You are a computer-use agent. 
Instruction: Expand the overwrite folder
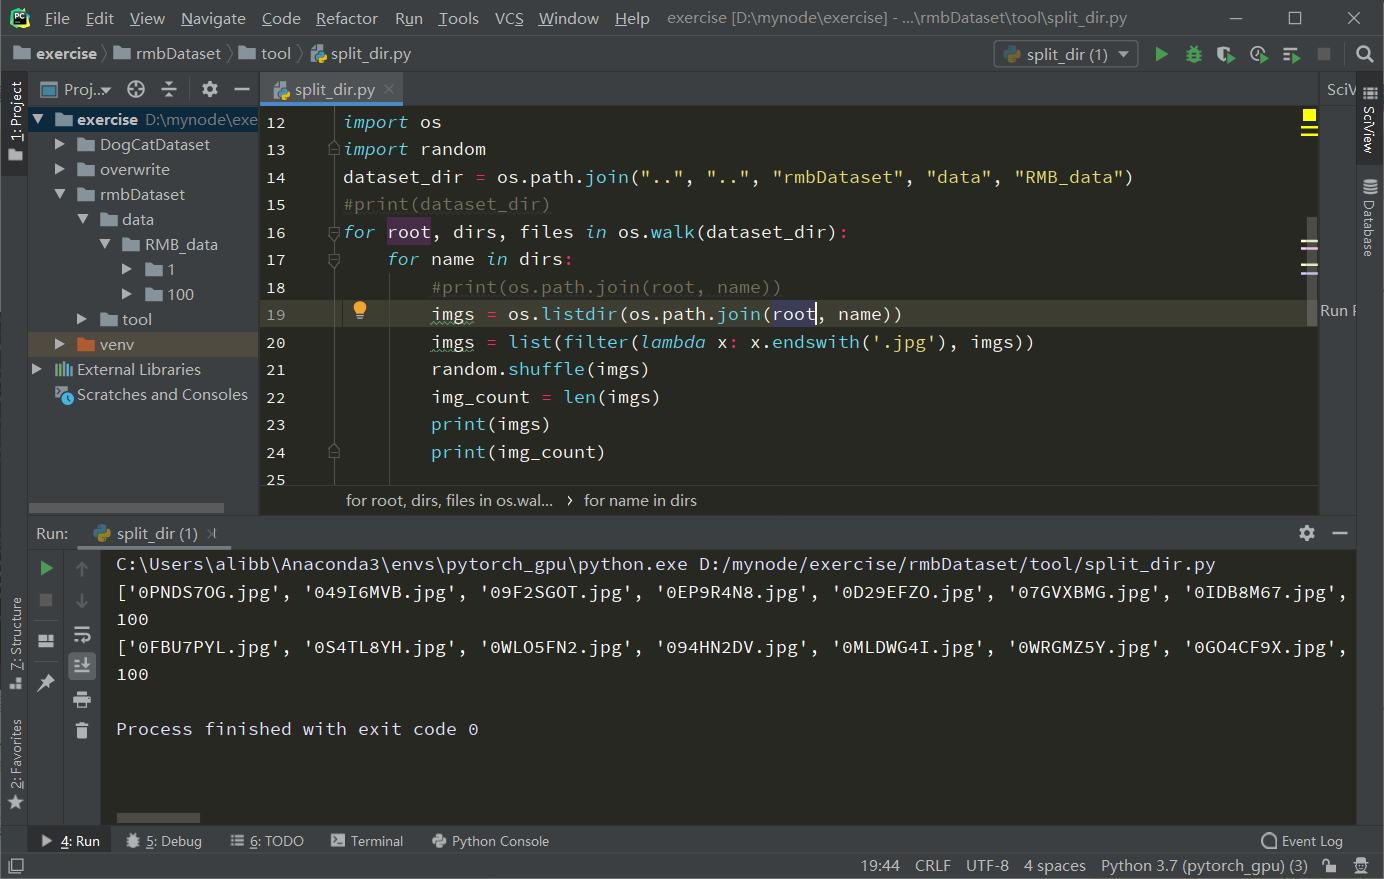tap(60, 169)
